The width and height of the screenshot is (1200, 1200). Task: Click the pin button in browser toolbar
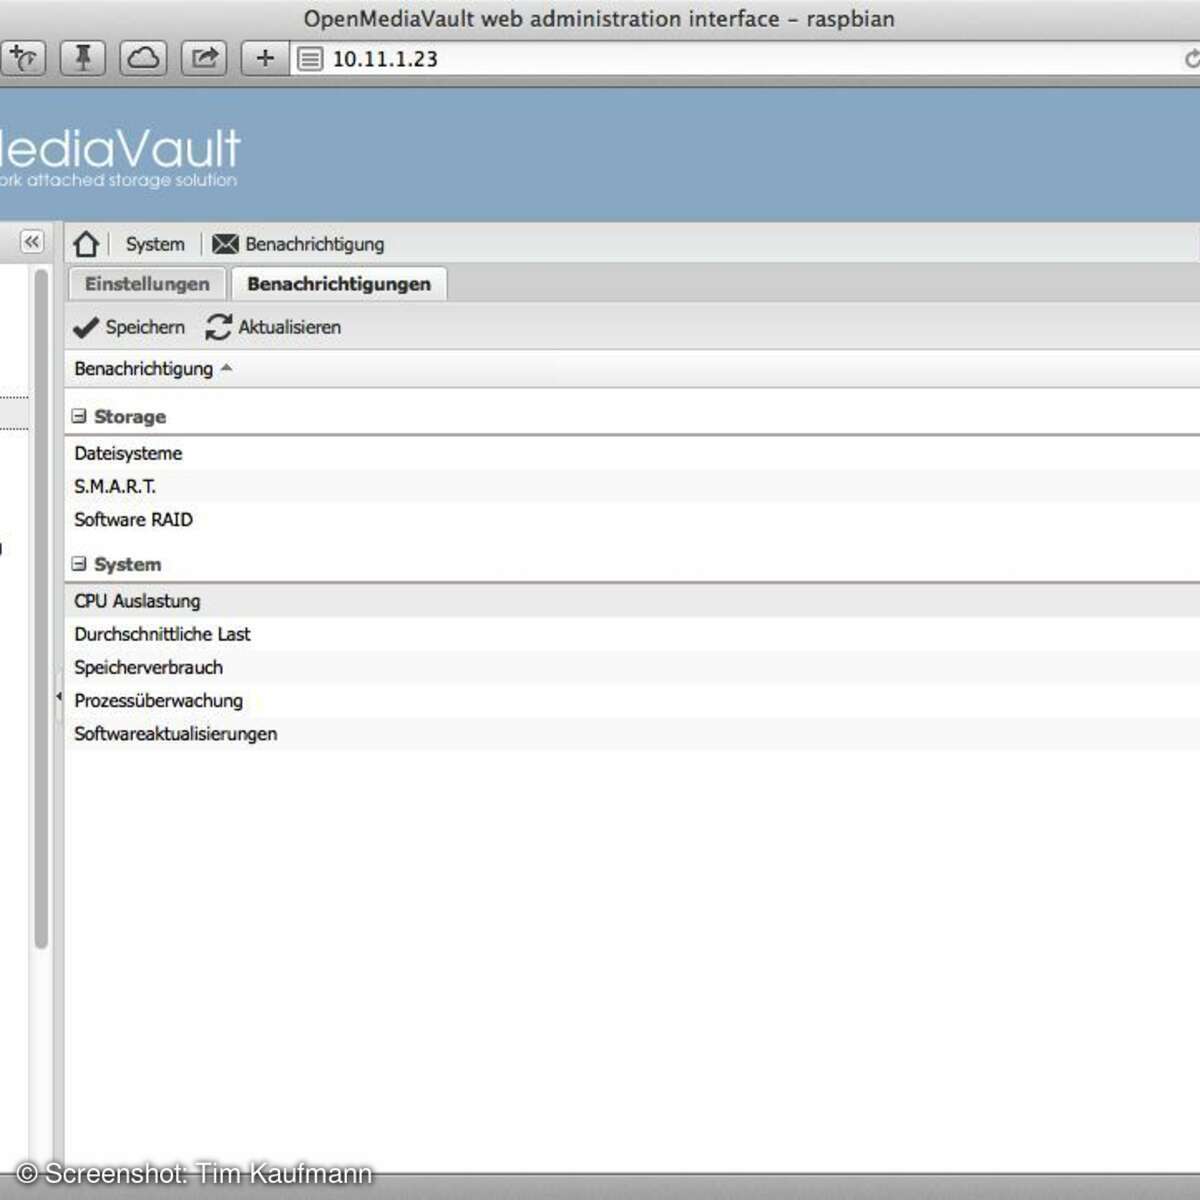click(83, 59)
